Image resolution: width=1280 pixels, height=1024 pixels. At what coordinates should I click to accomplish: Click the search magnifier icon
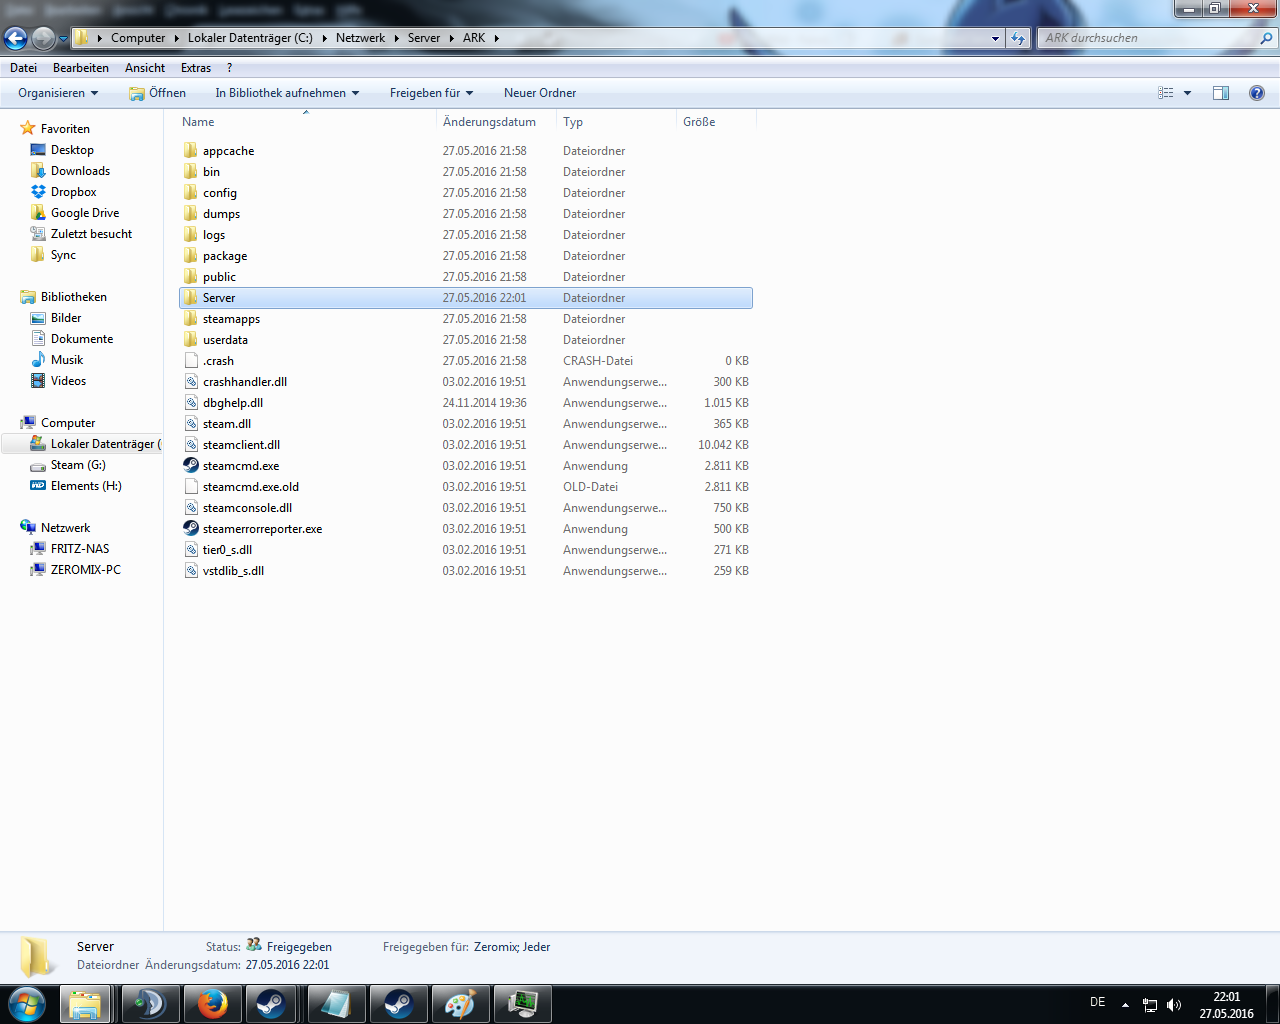[1267, 38]
